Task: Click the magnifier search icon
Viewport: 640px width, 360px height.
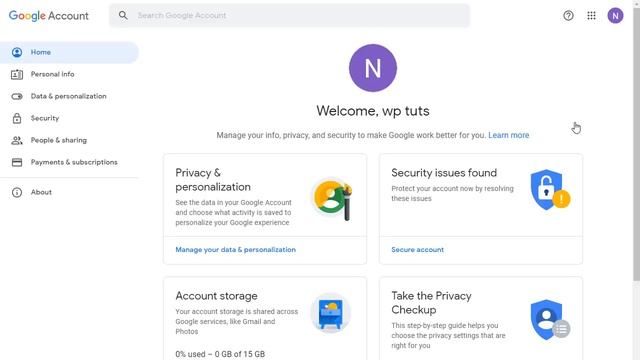Action: 123,16
